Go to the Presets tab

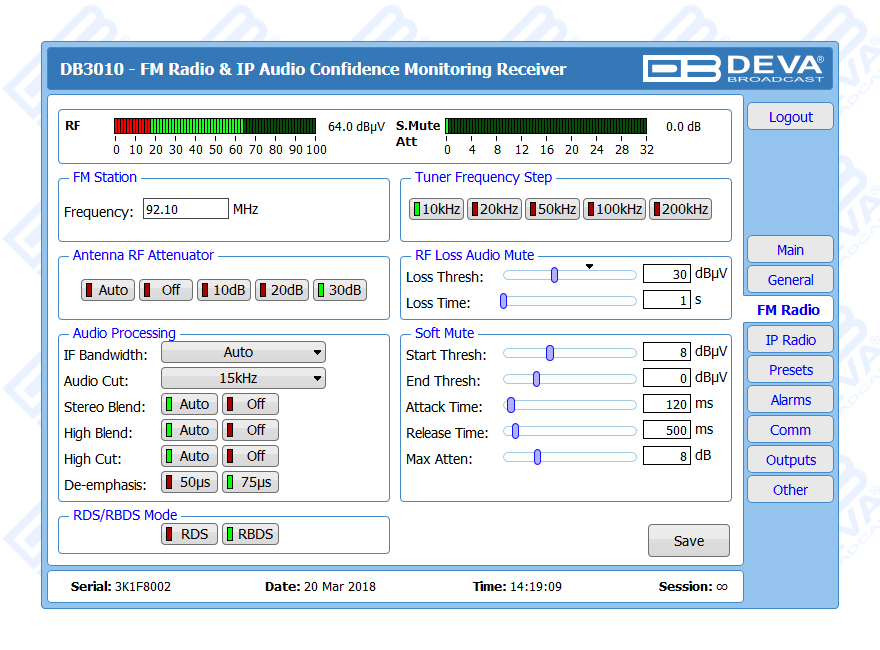(790, 370)
